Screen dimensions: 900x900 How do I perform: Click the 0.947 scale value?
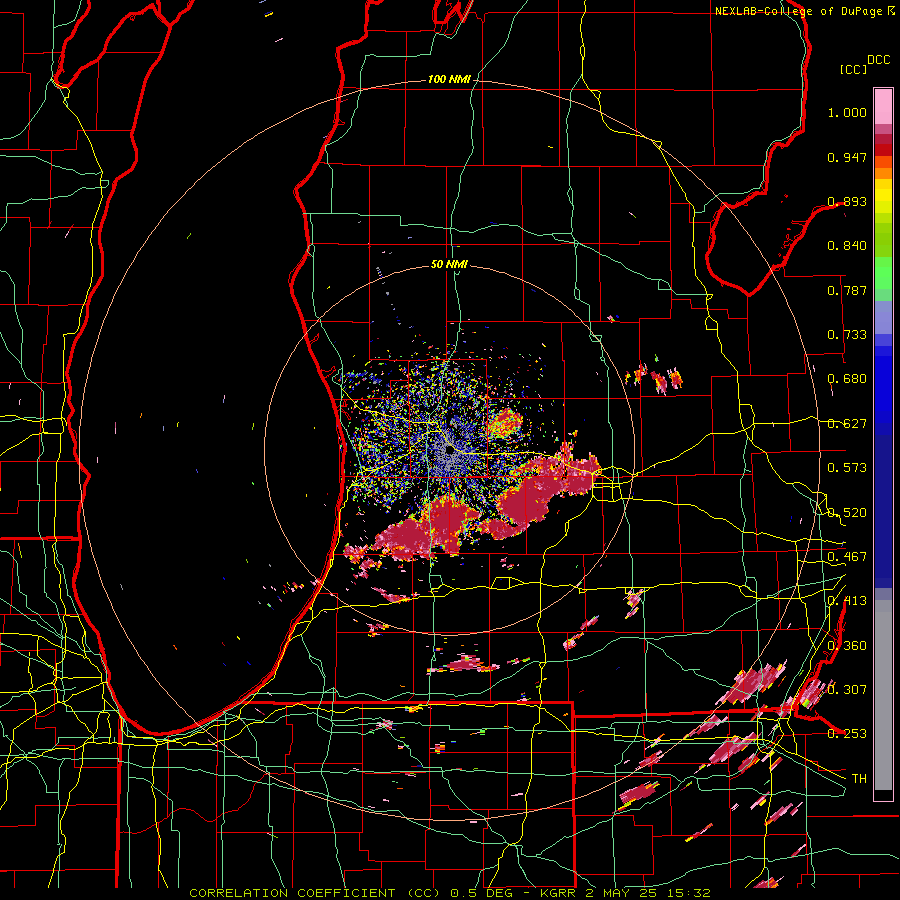pyautogui.click(x=847, y=157)
